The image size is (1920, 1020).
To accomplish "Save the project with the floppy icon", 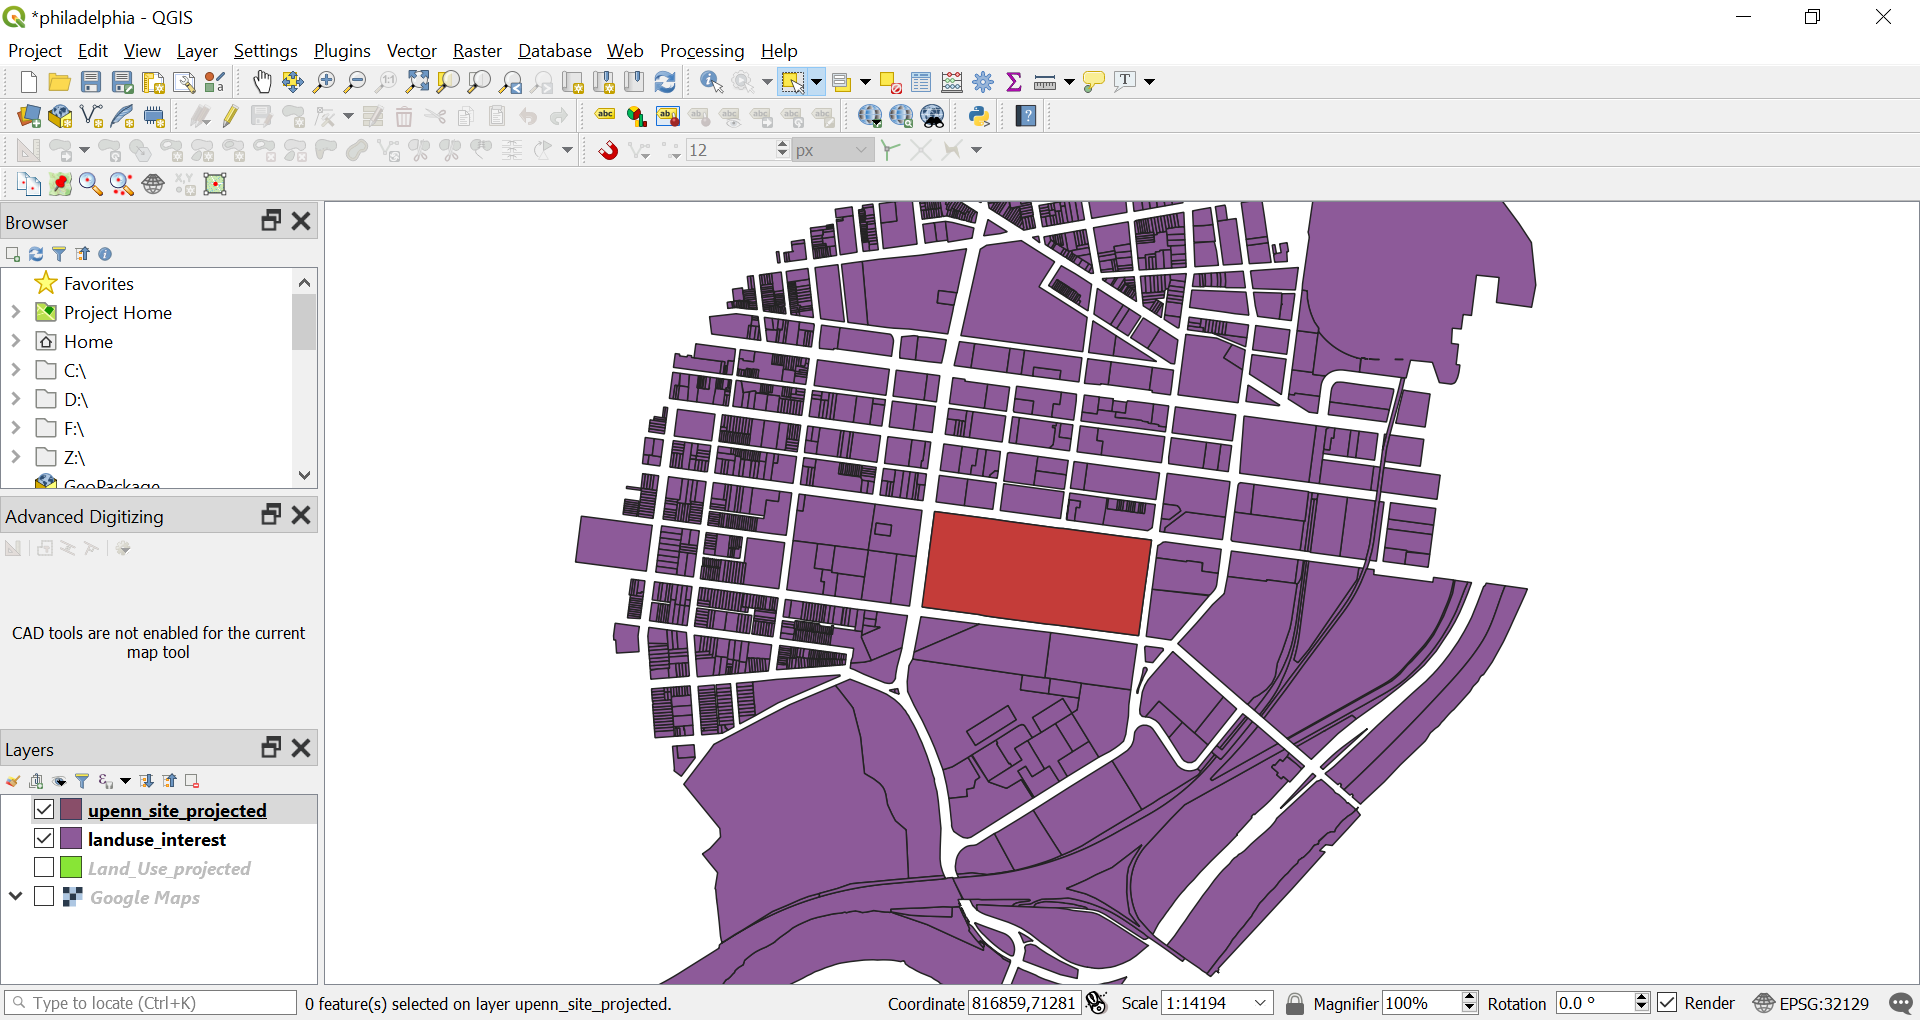I will tap(91, 82).
